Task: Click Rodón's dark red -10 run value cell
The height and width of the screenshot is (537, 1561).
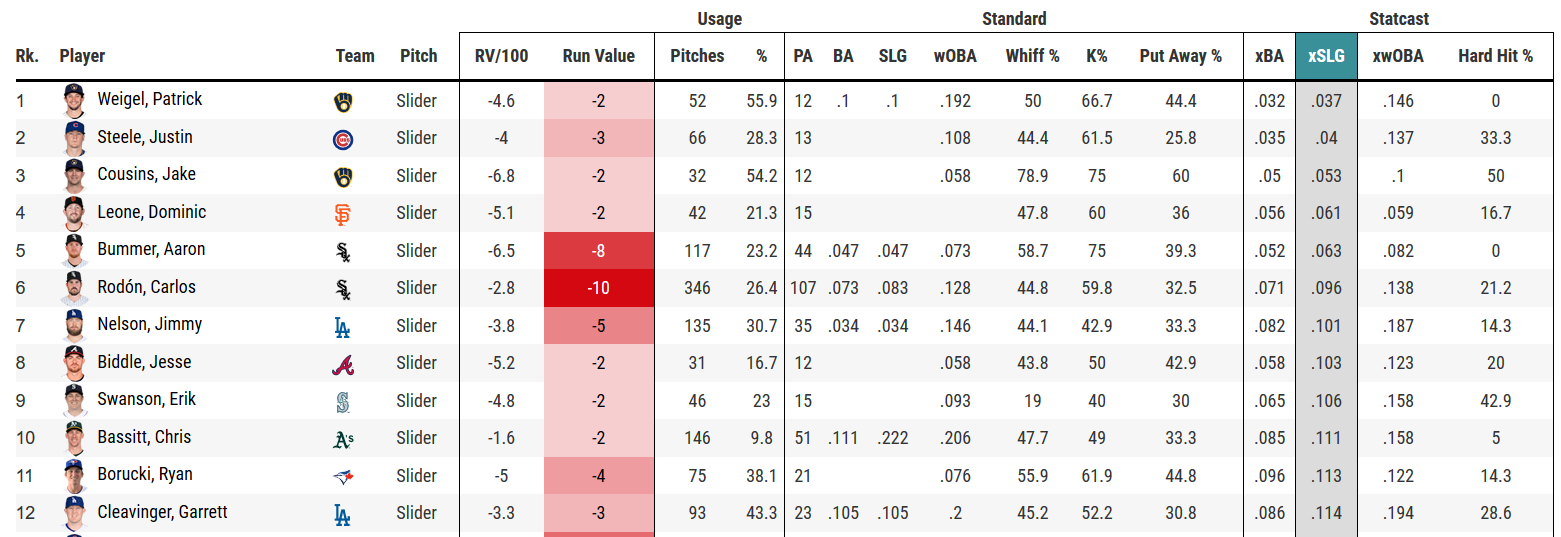Action: (598, 288)
